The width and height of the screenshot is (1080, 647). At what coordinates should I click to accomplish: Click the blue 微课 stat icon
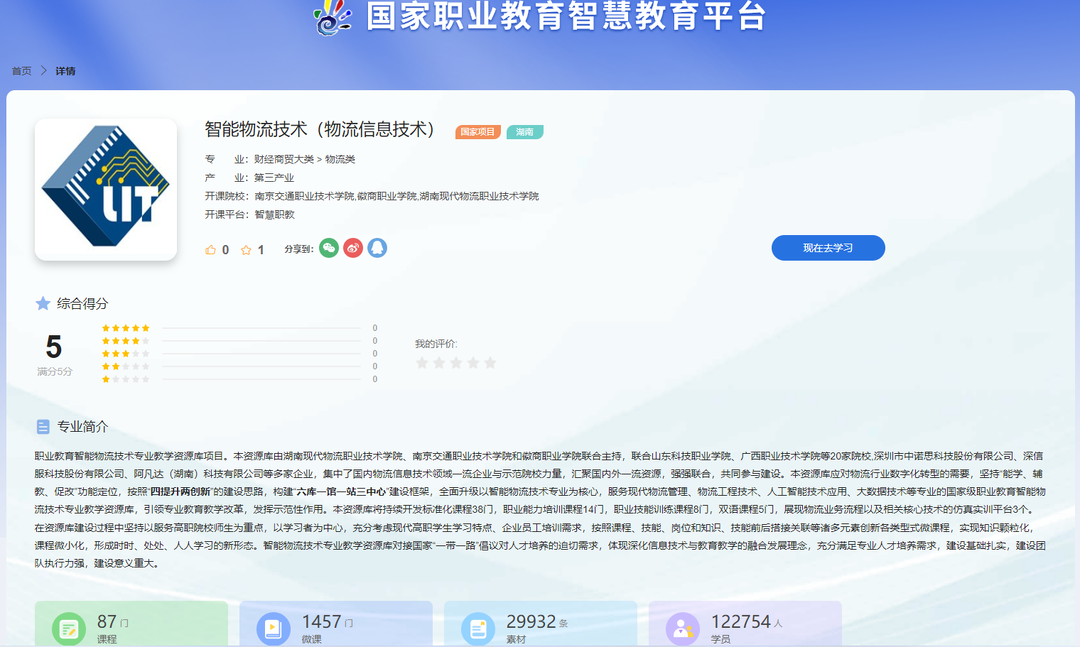tap(272, 628)
